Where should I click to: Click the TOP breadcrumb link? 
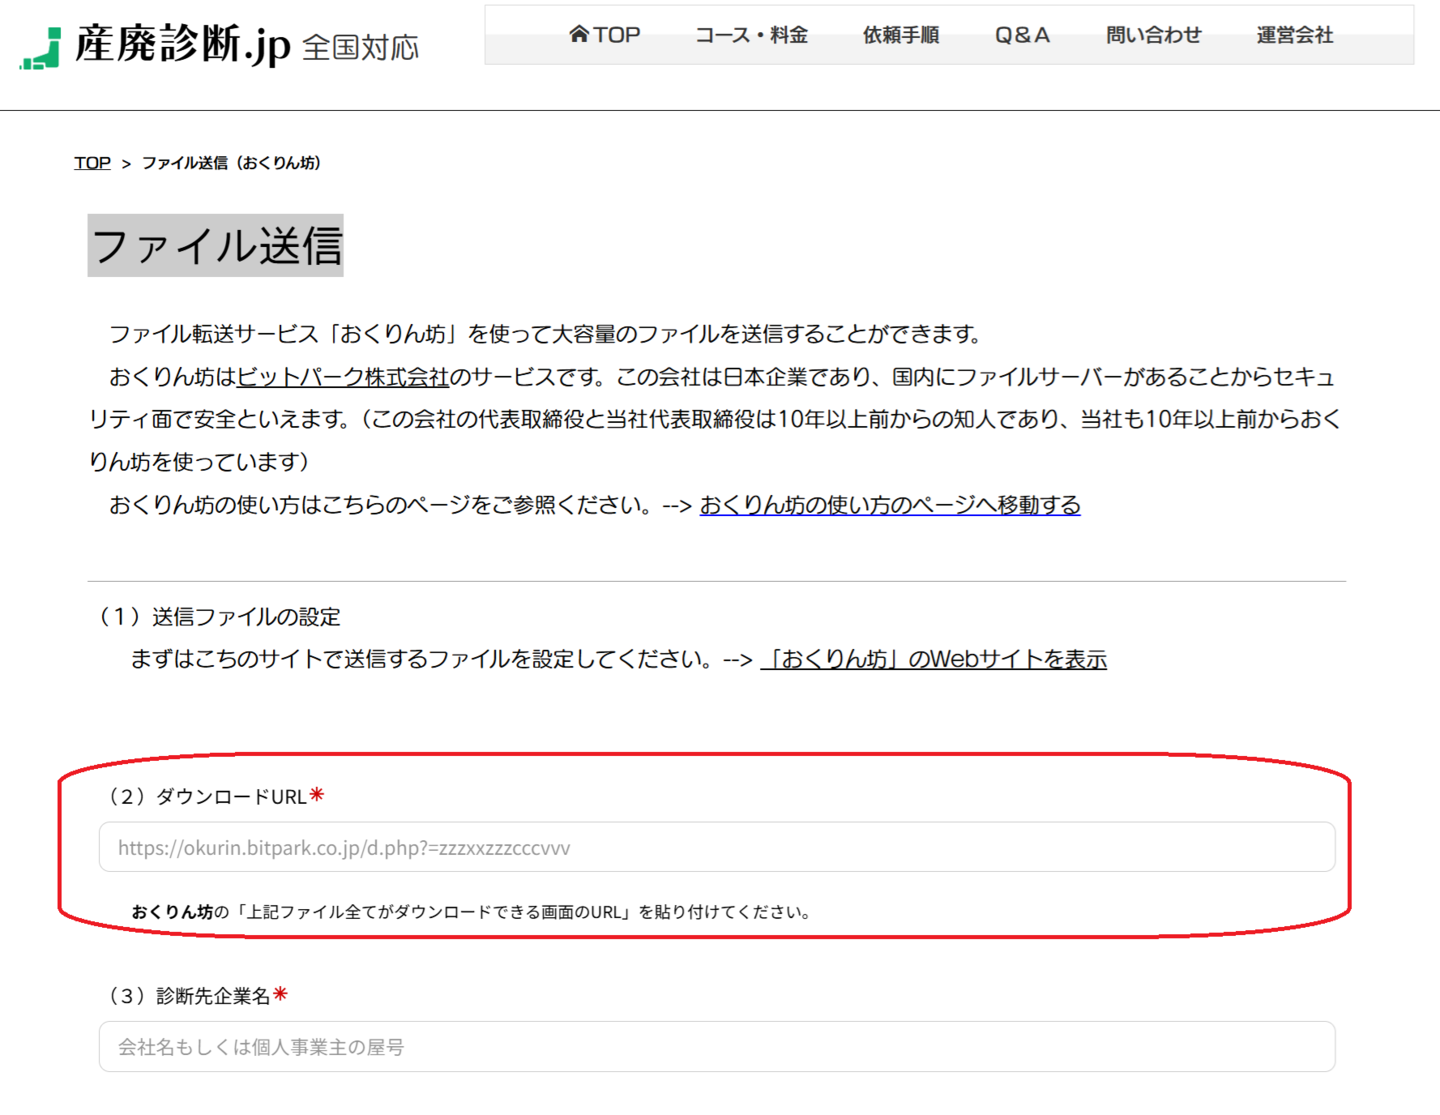click(x=92, y=163)
